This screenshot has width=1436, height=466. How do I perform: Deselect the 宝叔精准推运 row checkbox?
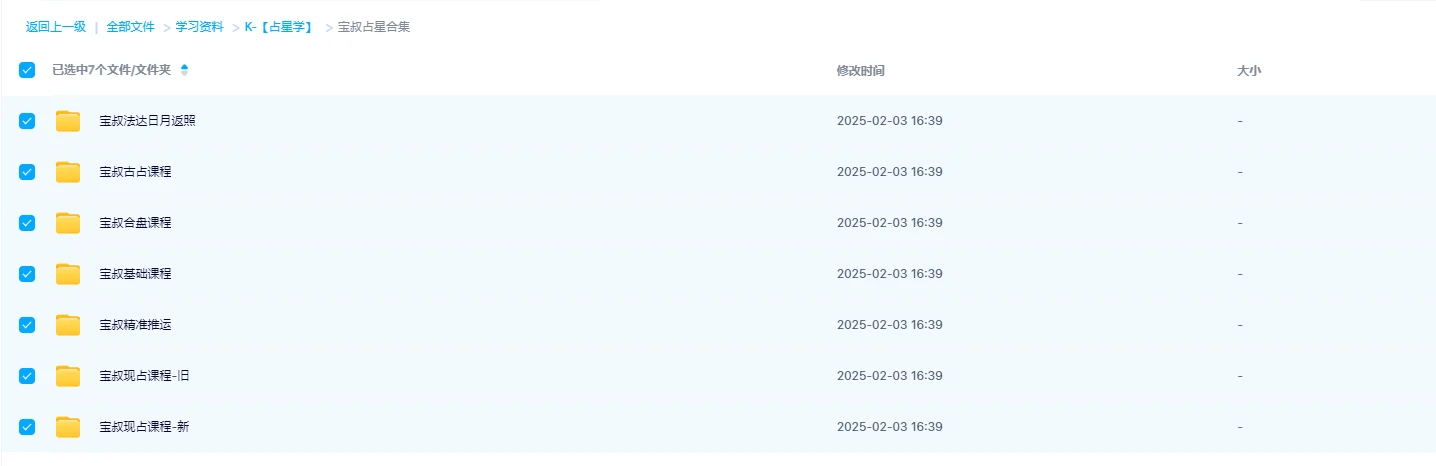pyautogui.click(x=27, y=325)
